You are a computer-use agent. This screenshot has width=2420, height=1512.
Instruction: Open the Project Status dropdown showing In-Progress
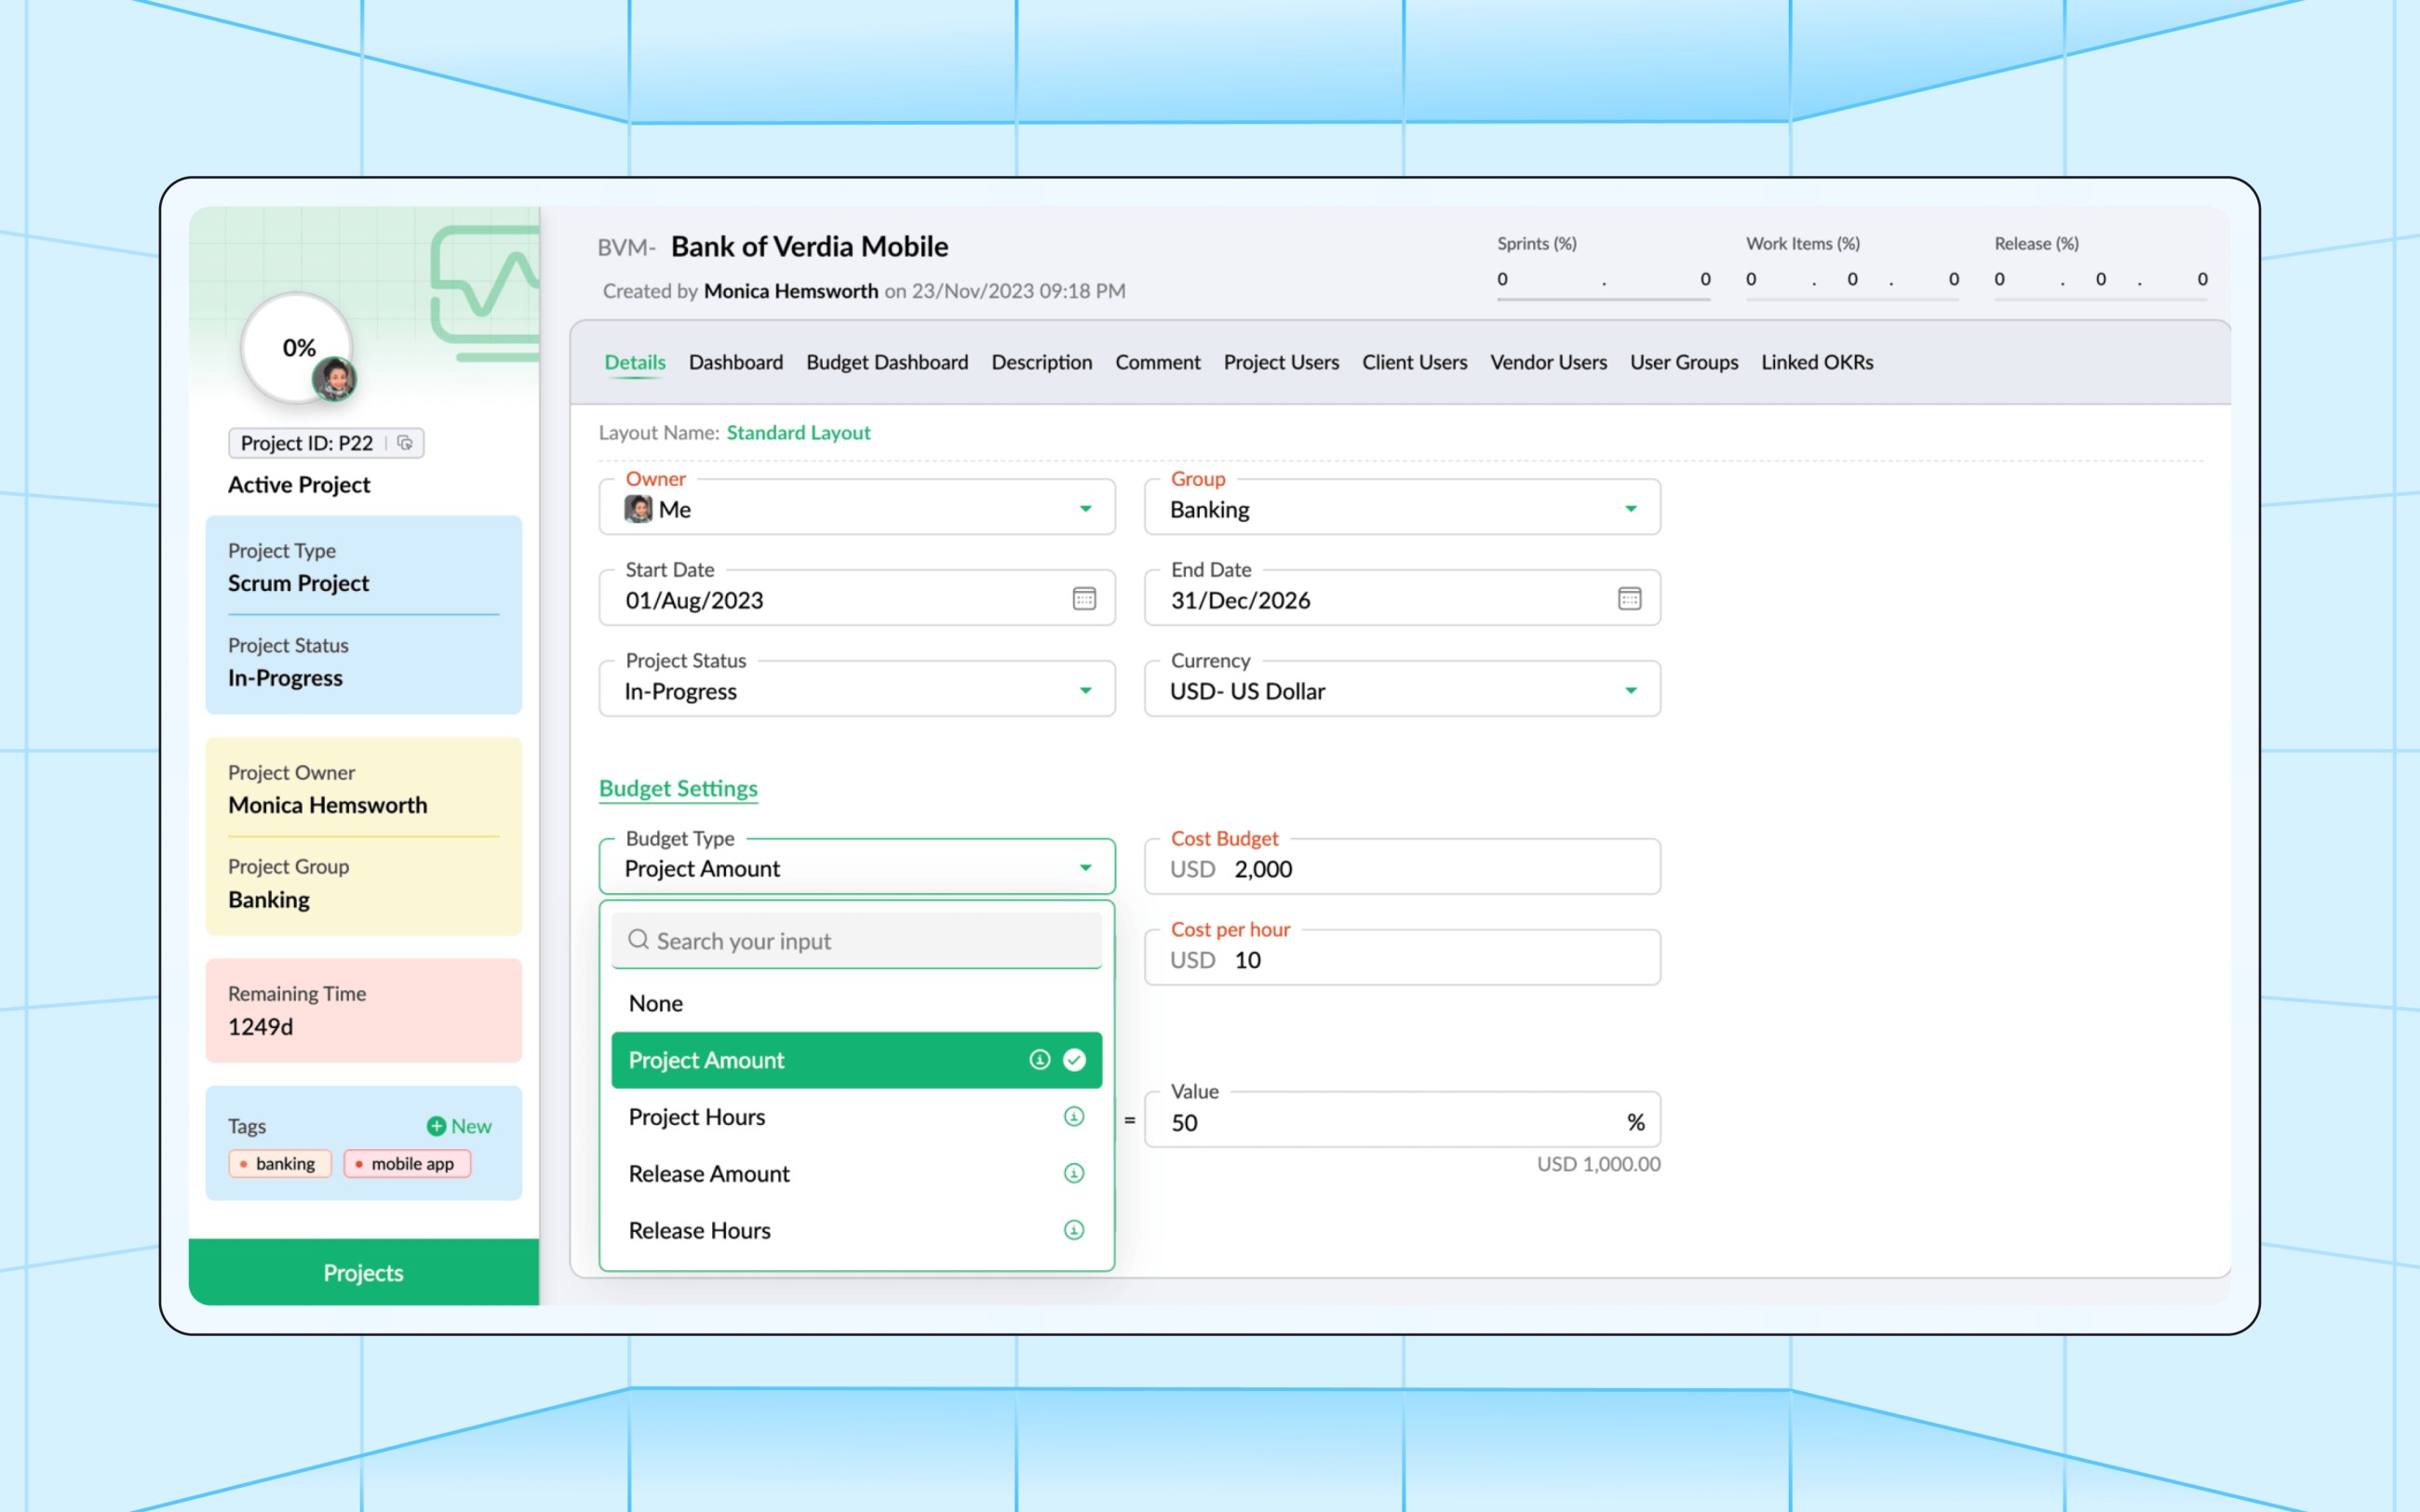(x=1086, y=689)
